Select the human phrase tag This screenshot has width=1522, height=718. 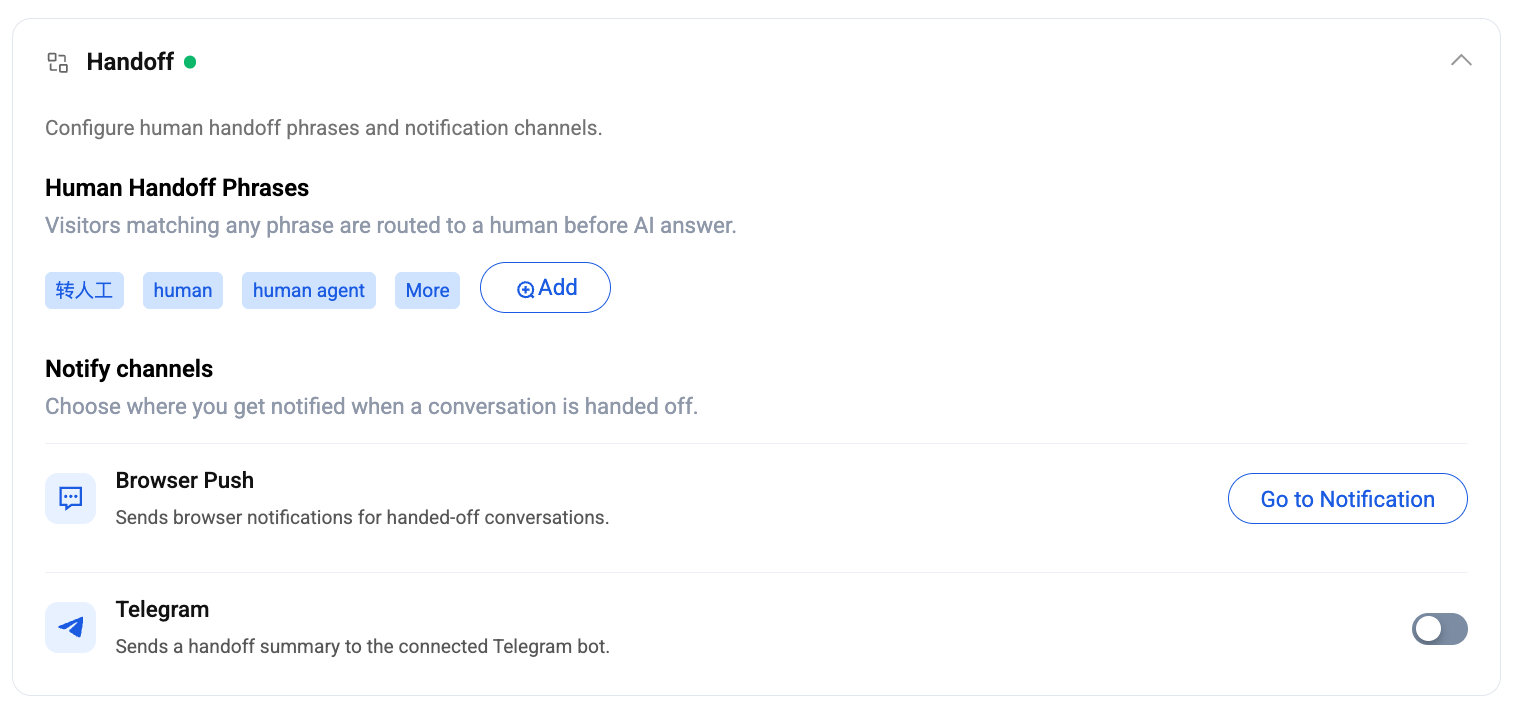coord(183,290)
